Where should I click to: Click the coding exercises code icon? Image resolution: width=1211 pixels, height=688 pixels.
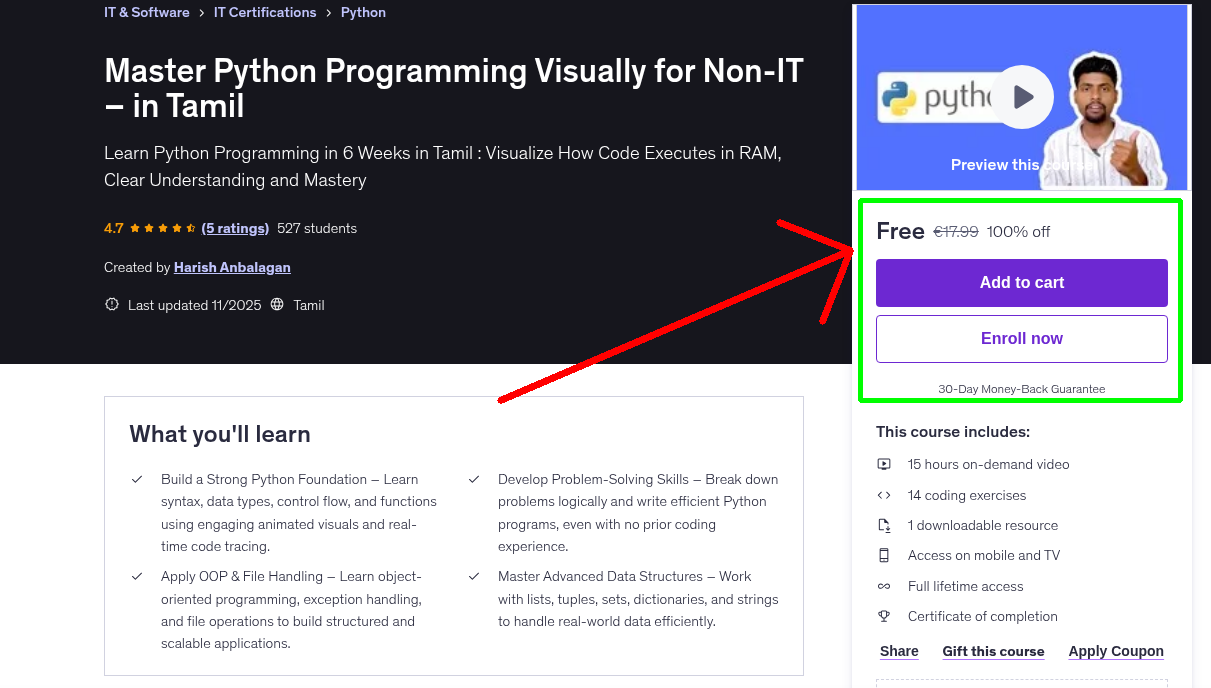pyautogui.click(x=884, y=494)
